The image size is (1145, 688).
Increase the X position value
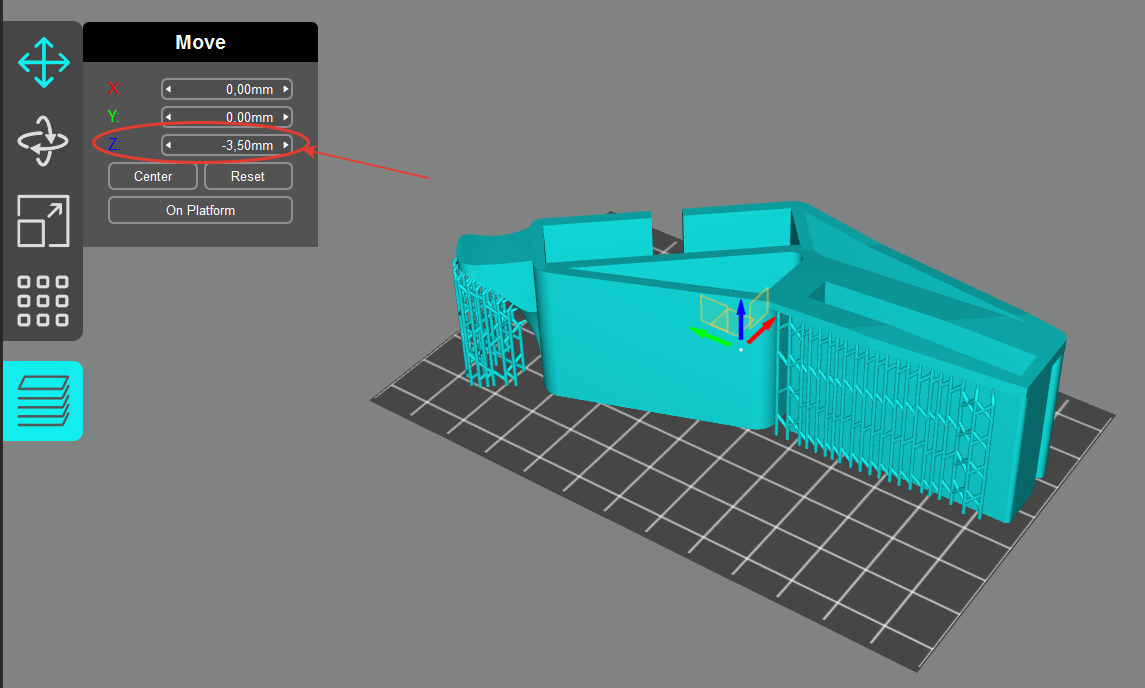point(286,89)
